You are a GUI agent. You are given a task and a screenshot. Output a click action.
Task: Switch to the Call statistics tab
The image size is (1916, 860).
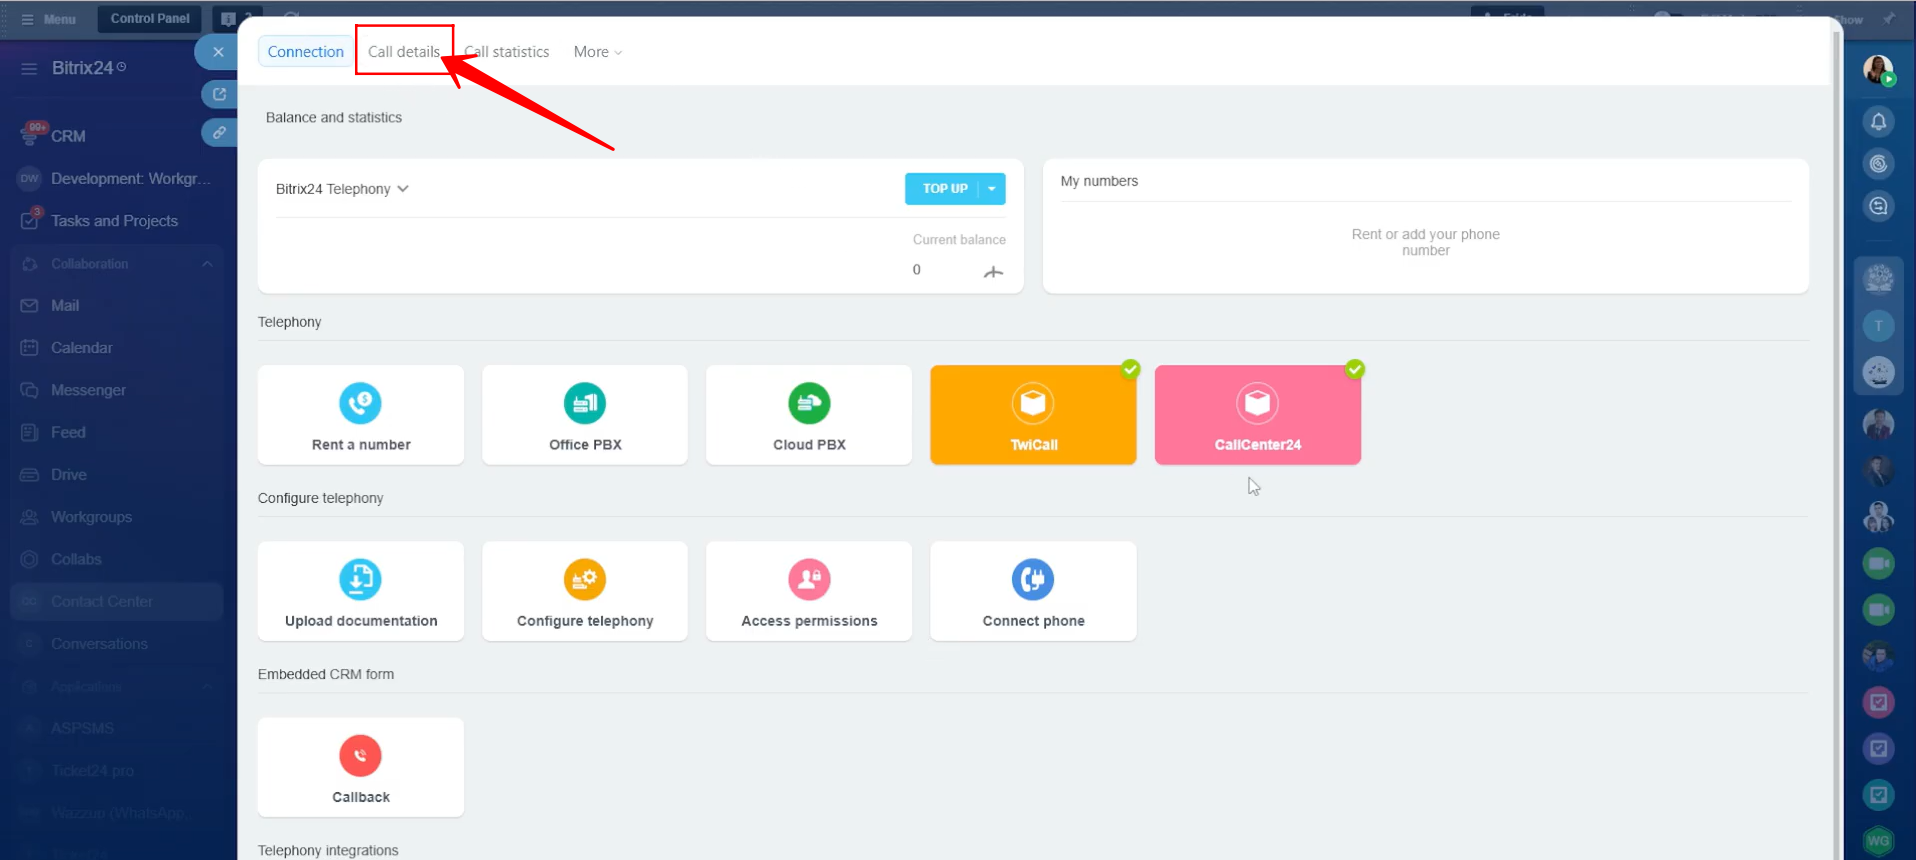(x=508, y=52)
